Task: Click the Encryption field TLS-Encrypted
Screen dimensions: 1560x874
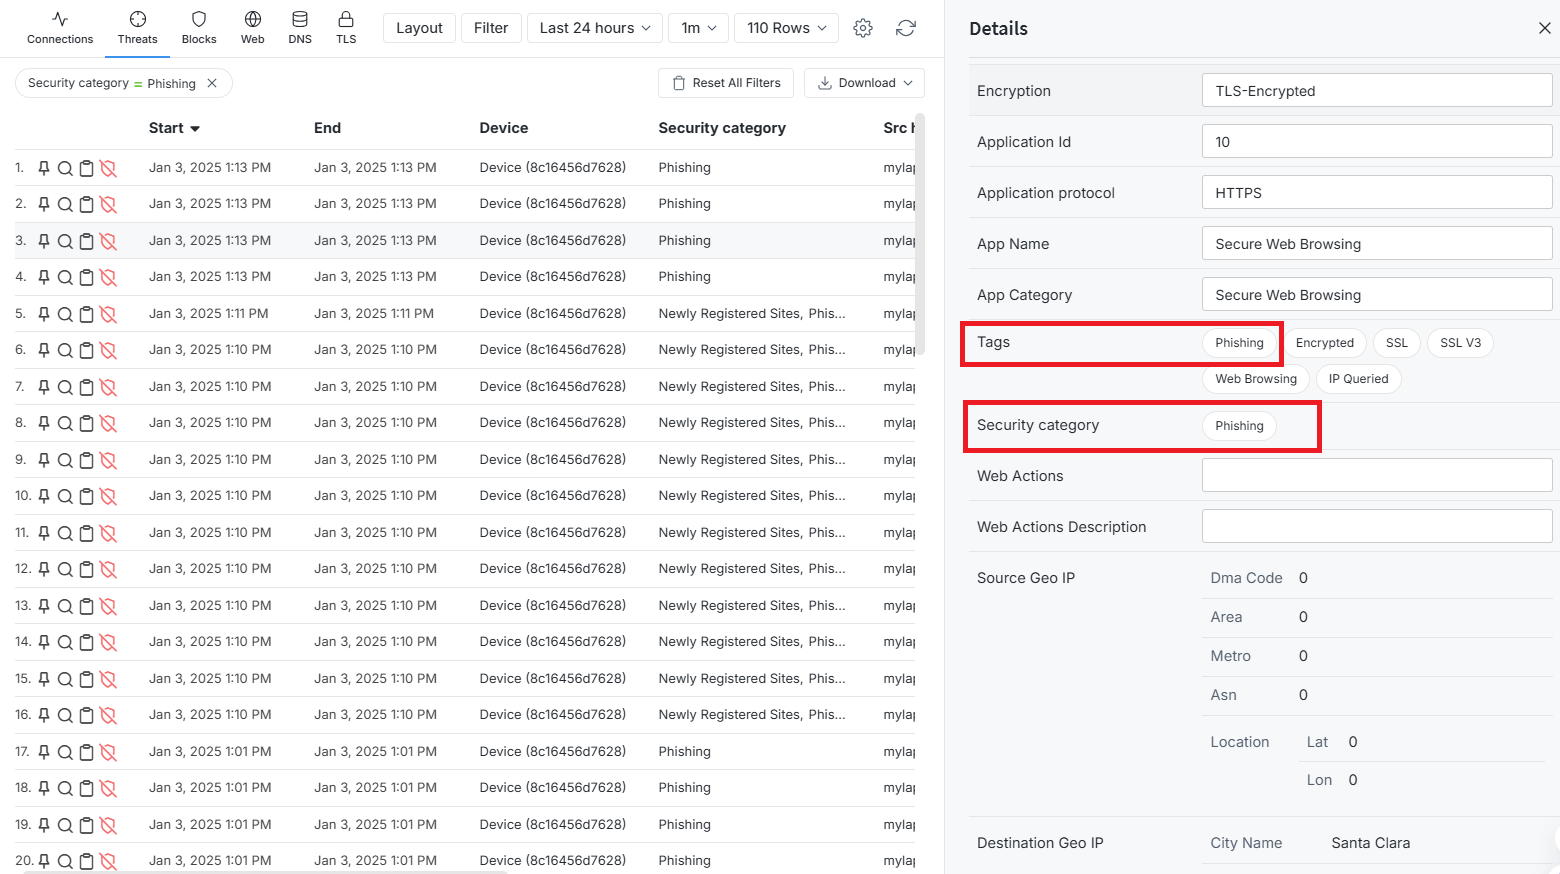Action: click(x=1376, y=90)
